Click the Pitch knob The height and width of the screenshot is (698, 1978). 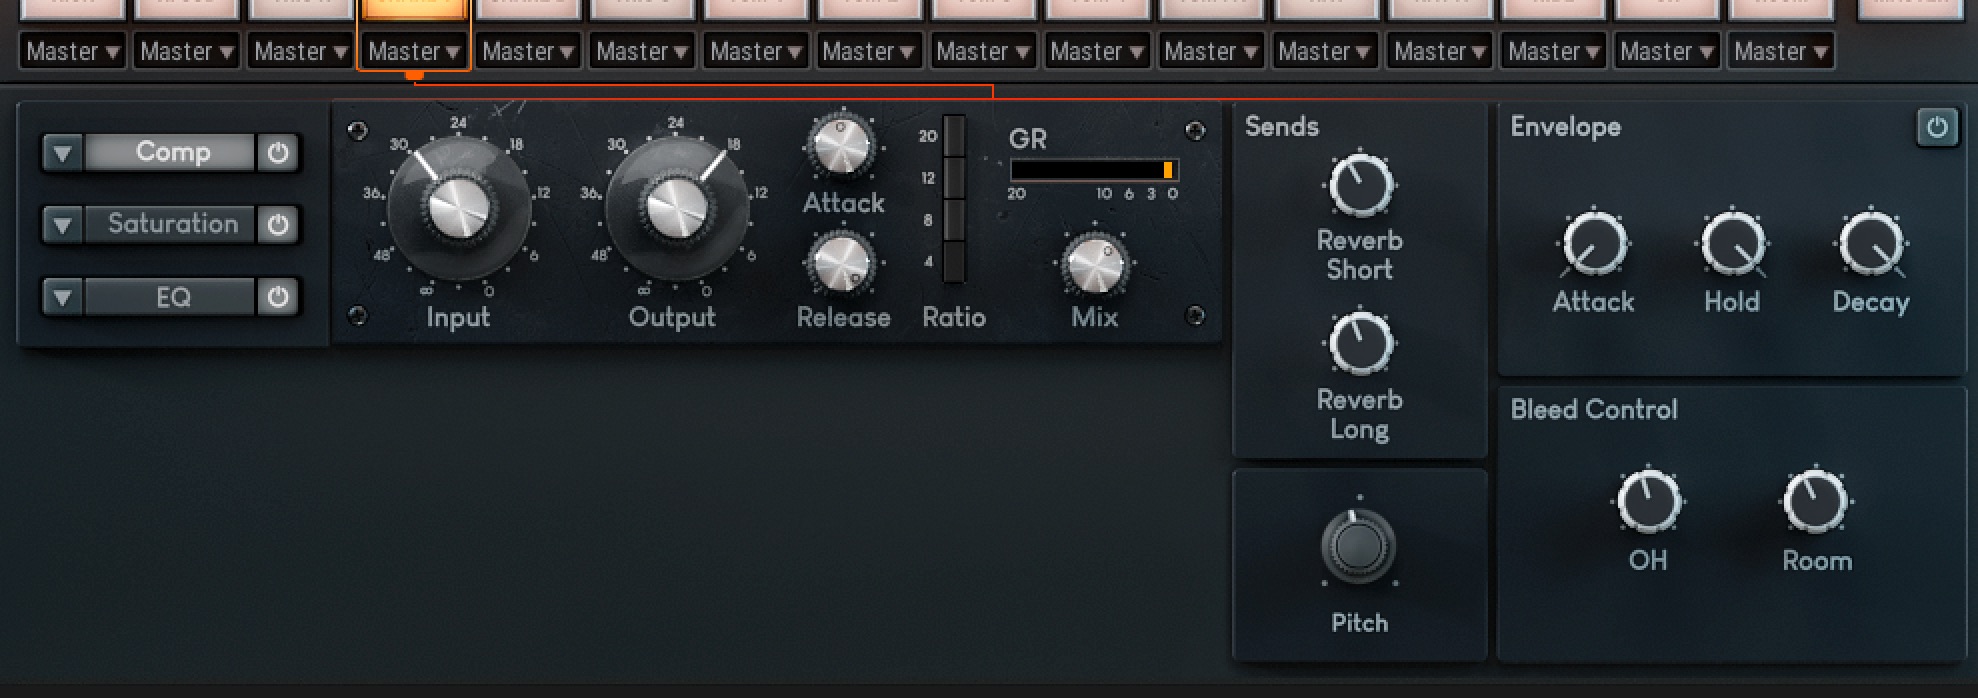click(x=1358, y=546)
